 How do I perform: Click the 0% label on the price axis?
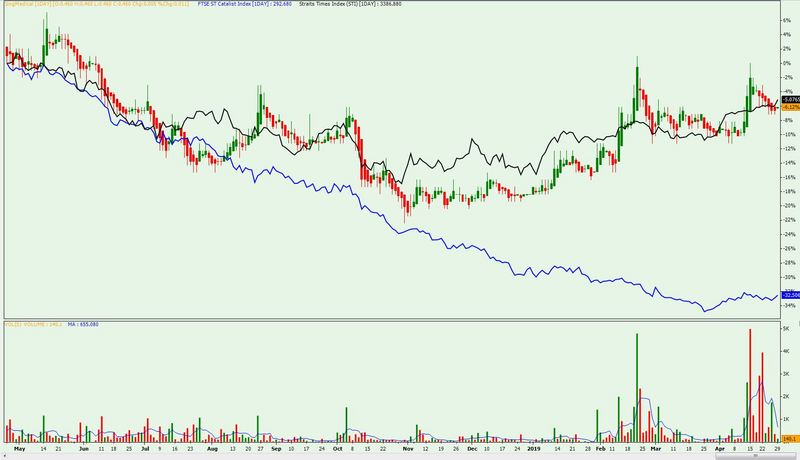click(x=786, y=63)
